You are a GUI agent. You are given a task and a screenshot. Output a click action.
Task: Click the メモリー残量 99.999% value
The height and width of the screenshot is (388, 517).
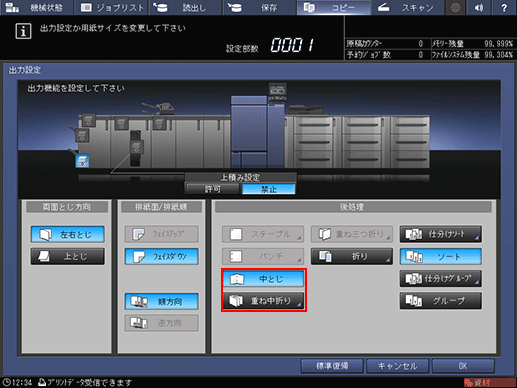click(x=498, y=44)
